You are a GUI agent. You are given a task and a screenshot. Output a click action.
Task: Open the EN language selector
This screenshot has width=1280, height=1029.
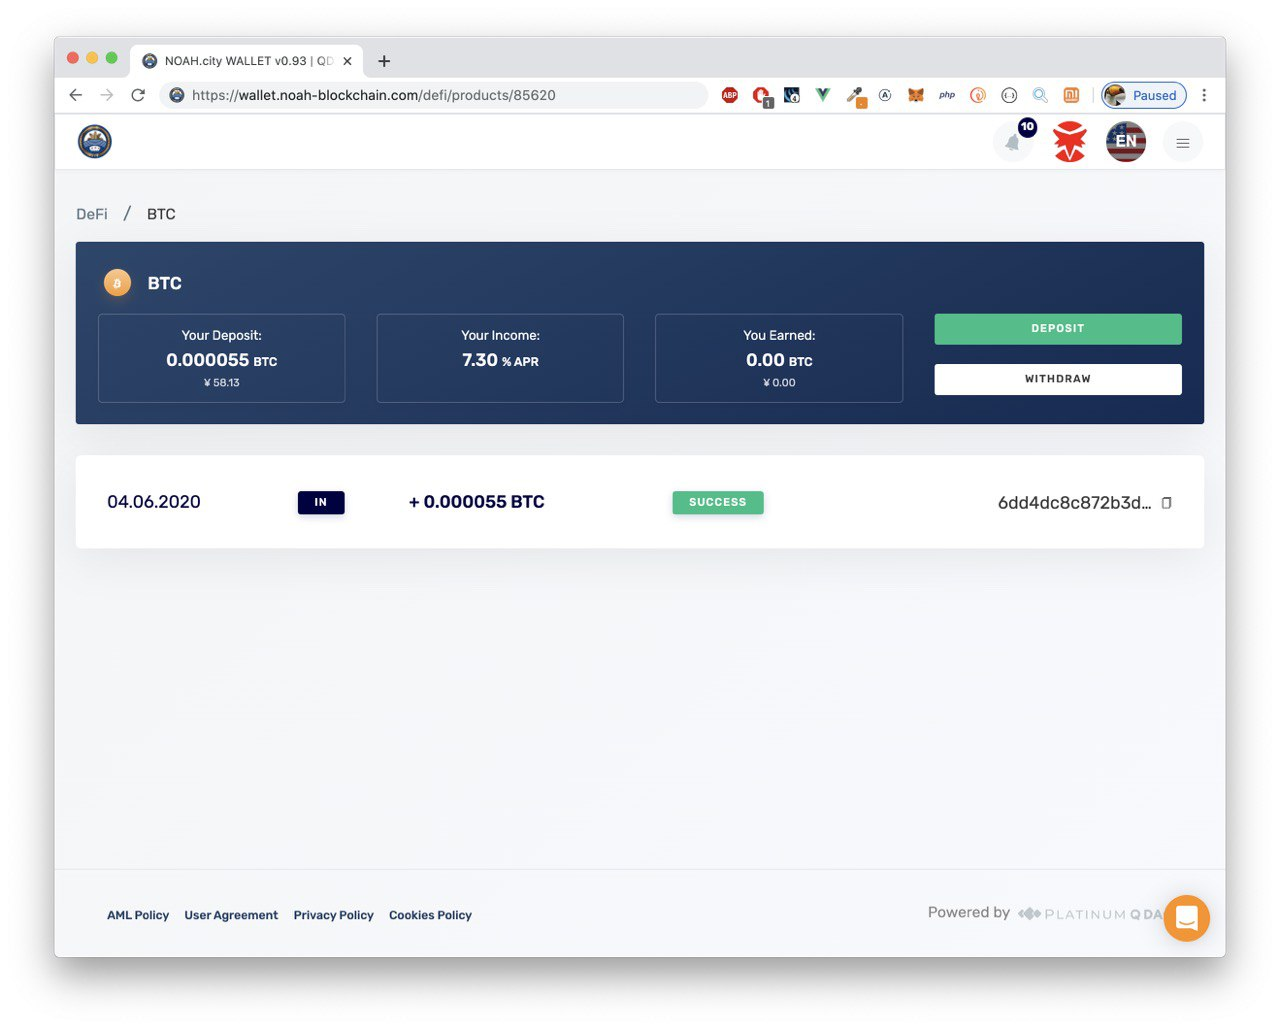1126,142
